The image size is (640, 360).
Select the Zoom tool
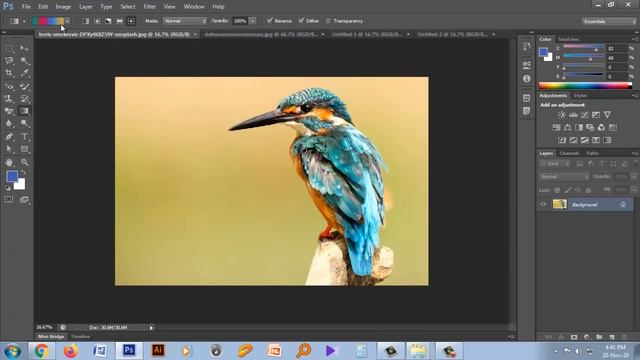tap(24, 162)
